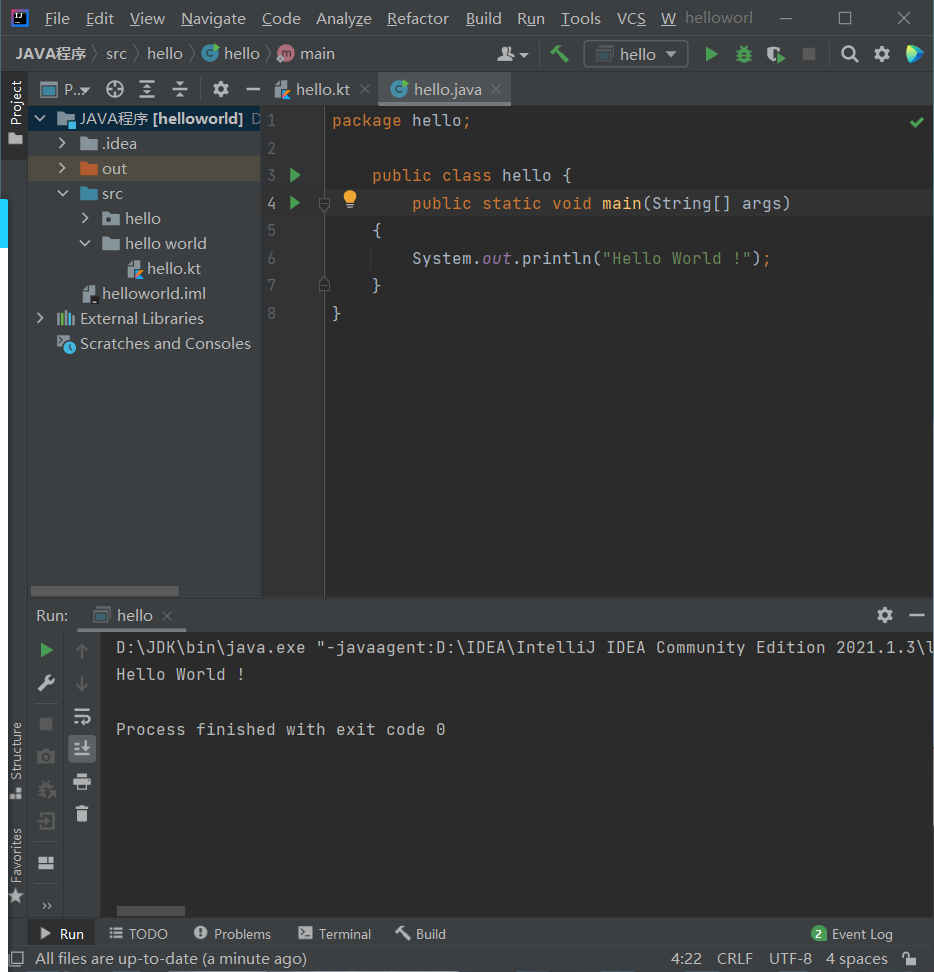This screenshot has height=972, width=934.
Task: Locate the opened file in Project tree
Action: point(115,89)
